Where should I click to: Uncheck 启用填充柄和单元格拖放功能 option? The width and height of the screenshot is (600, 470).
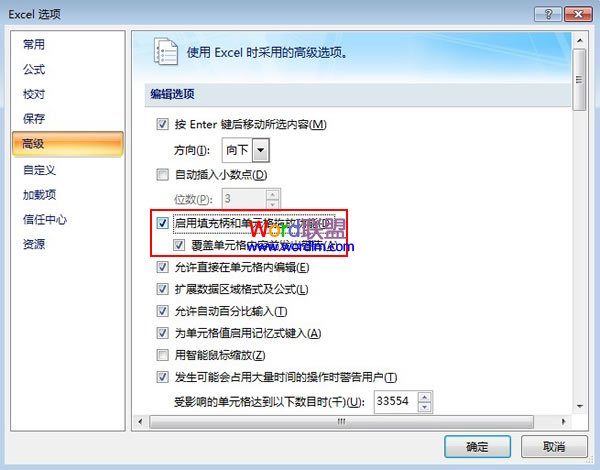pyautogui.click(x=163, y=223)
